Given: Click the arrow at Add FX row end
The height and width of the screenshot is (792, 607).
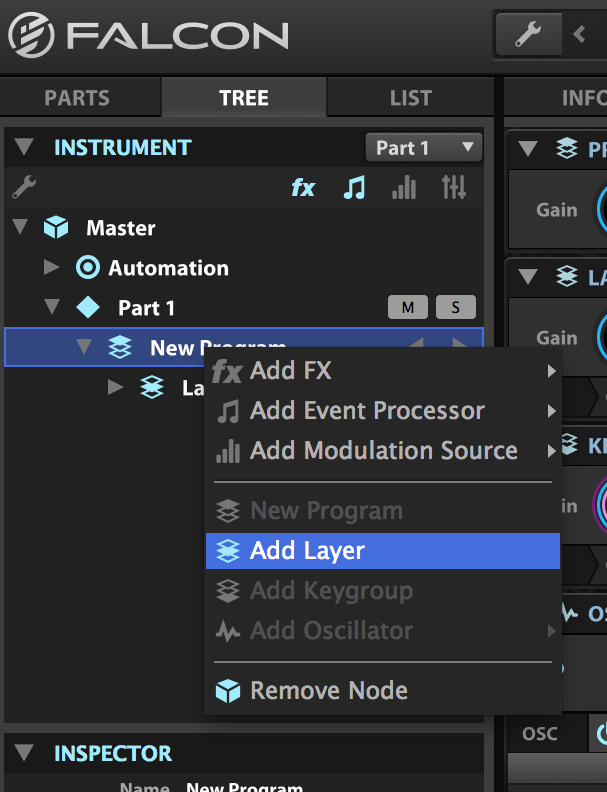Looking at the screenshot, I should click(x=551, y=371).
